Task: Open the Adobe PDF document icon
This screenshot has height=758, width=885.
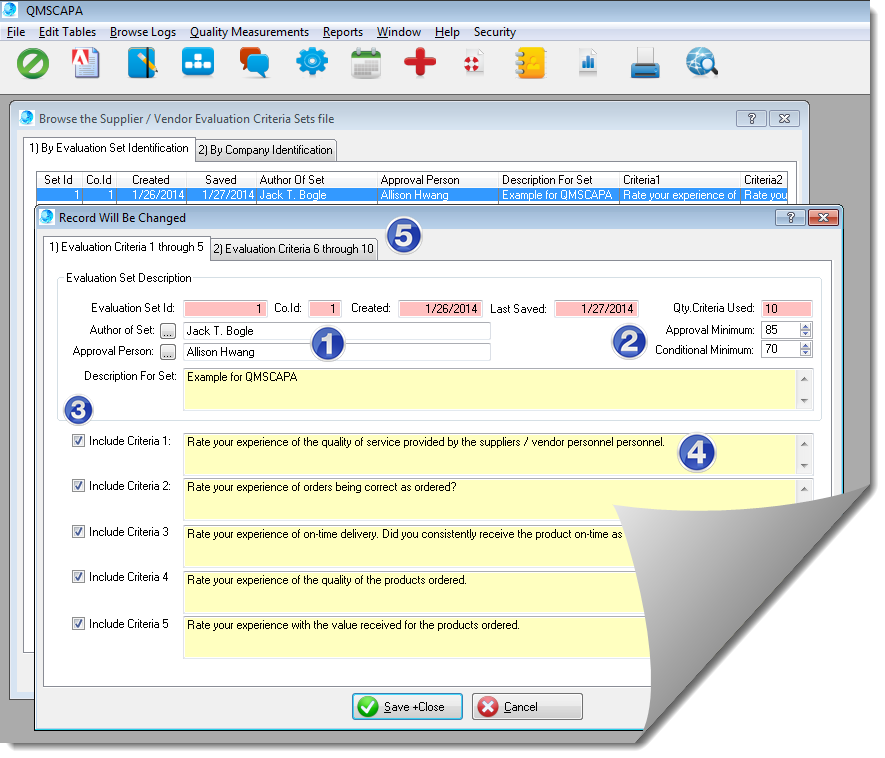Action: coord(87,64)
